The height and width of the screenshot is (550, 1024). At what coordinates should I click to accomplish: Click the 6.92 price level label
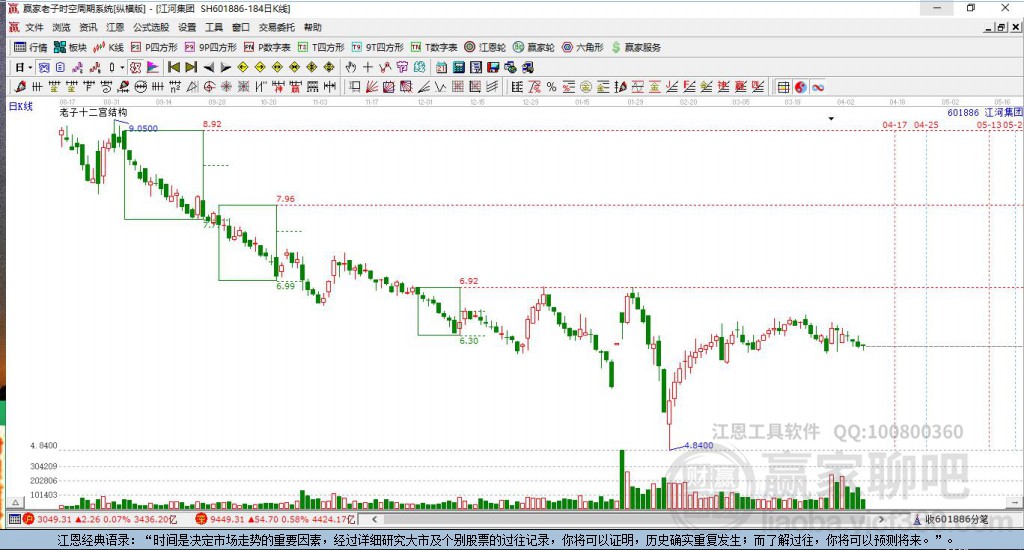469,282
